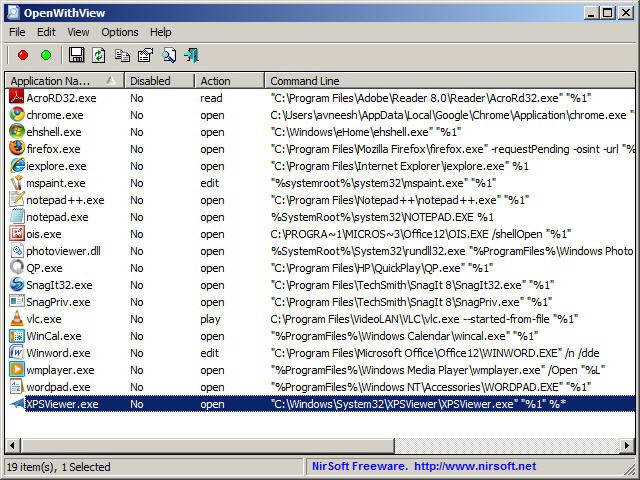Click the iexplore.exe icon
640x480 pixels.
(16, 165)
